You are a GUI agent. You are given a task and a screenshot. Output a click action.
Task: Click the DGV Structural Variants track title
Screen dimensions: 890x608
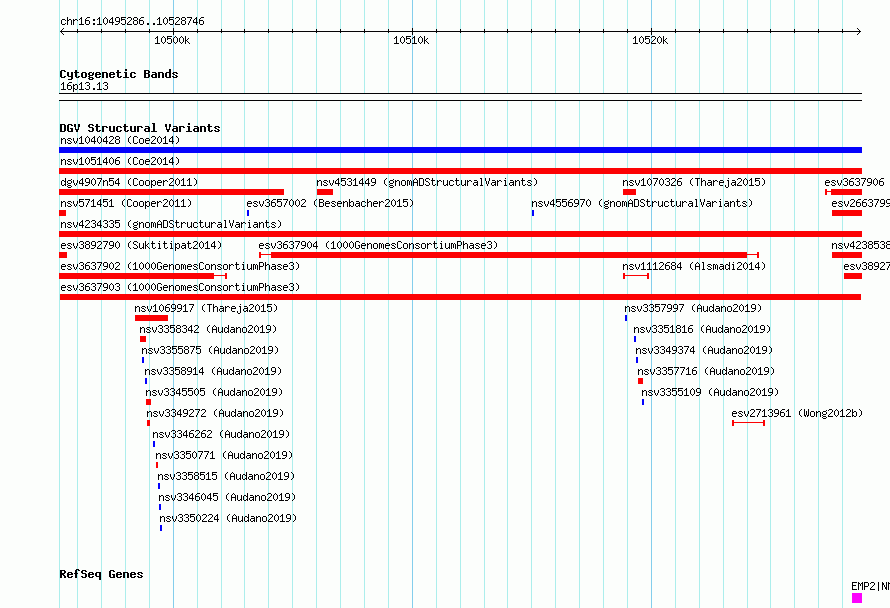[x=140, y=128]
